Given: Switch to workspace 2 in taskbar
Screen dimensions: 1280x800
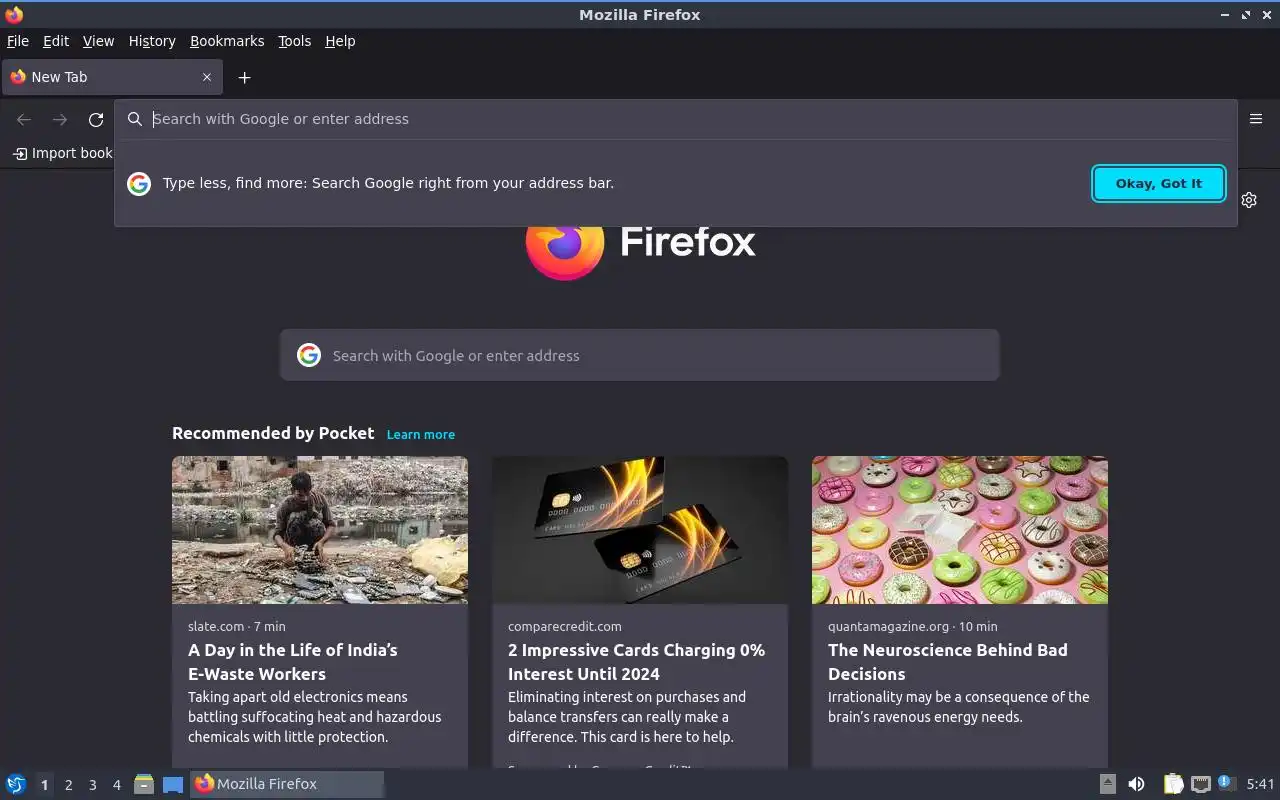Looking at the screenshot, I should tap(68, 785).
